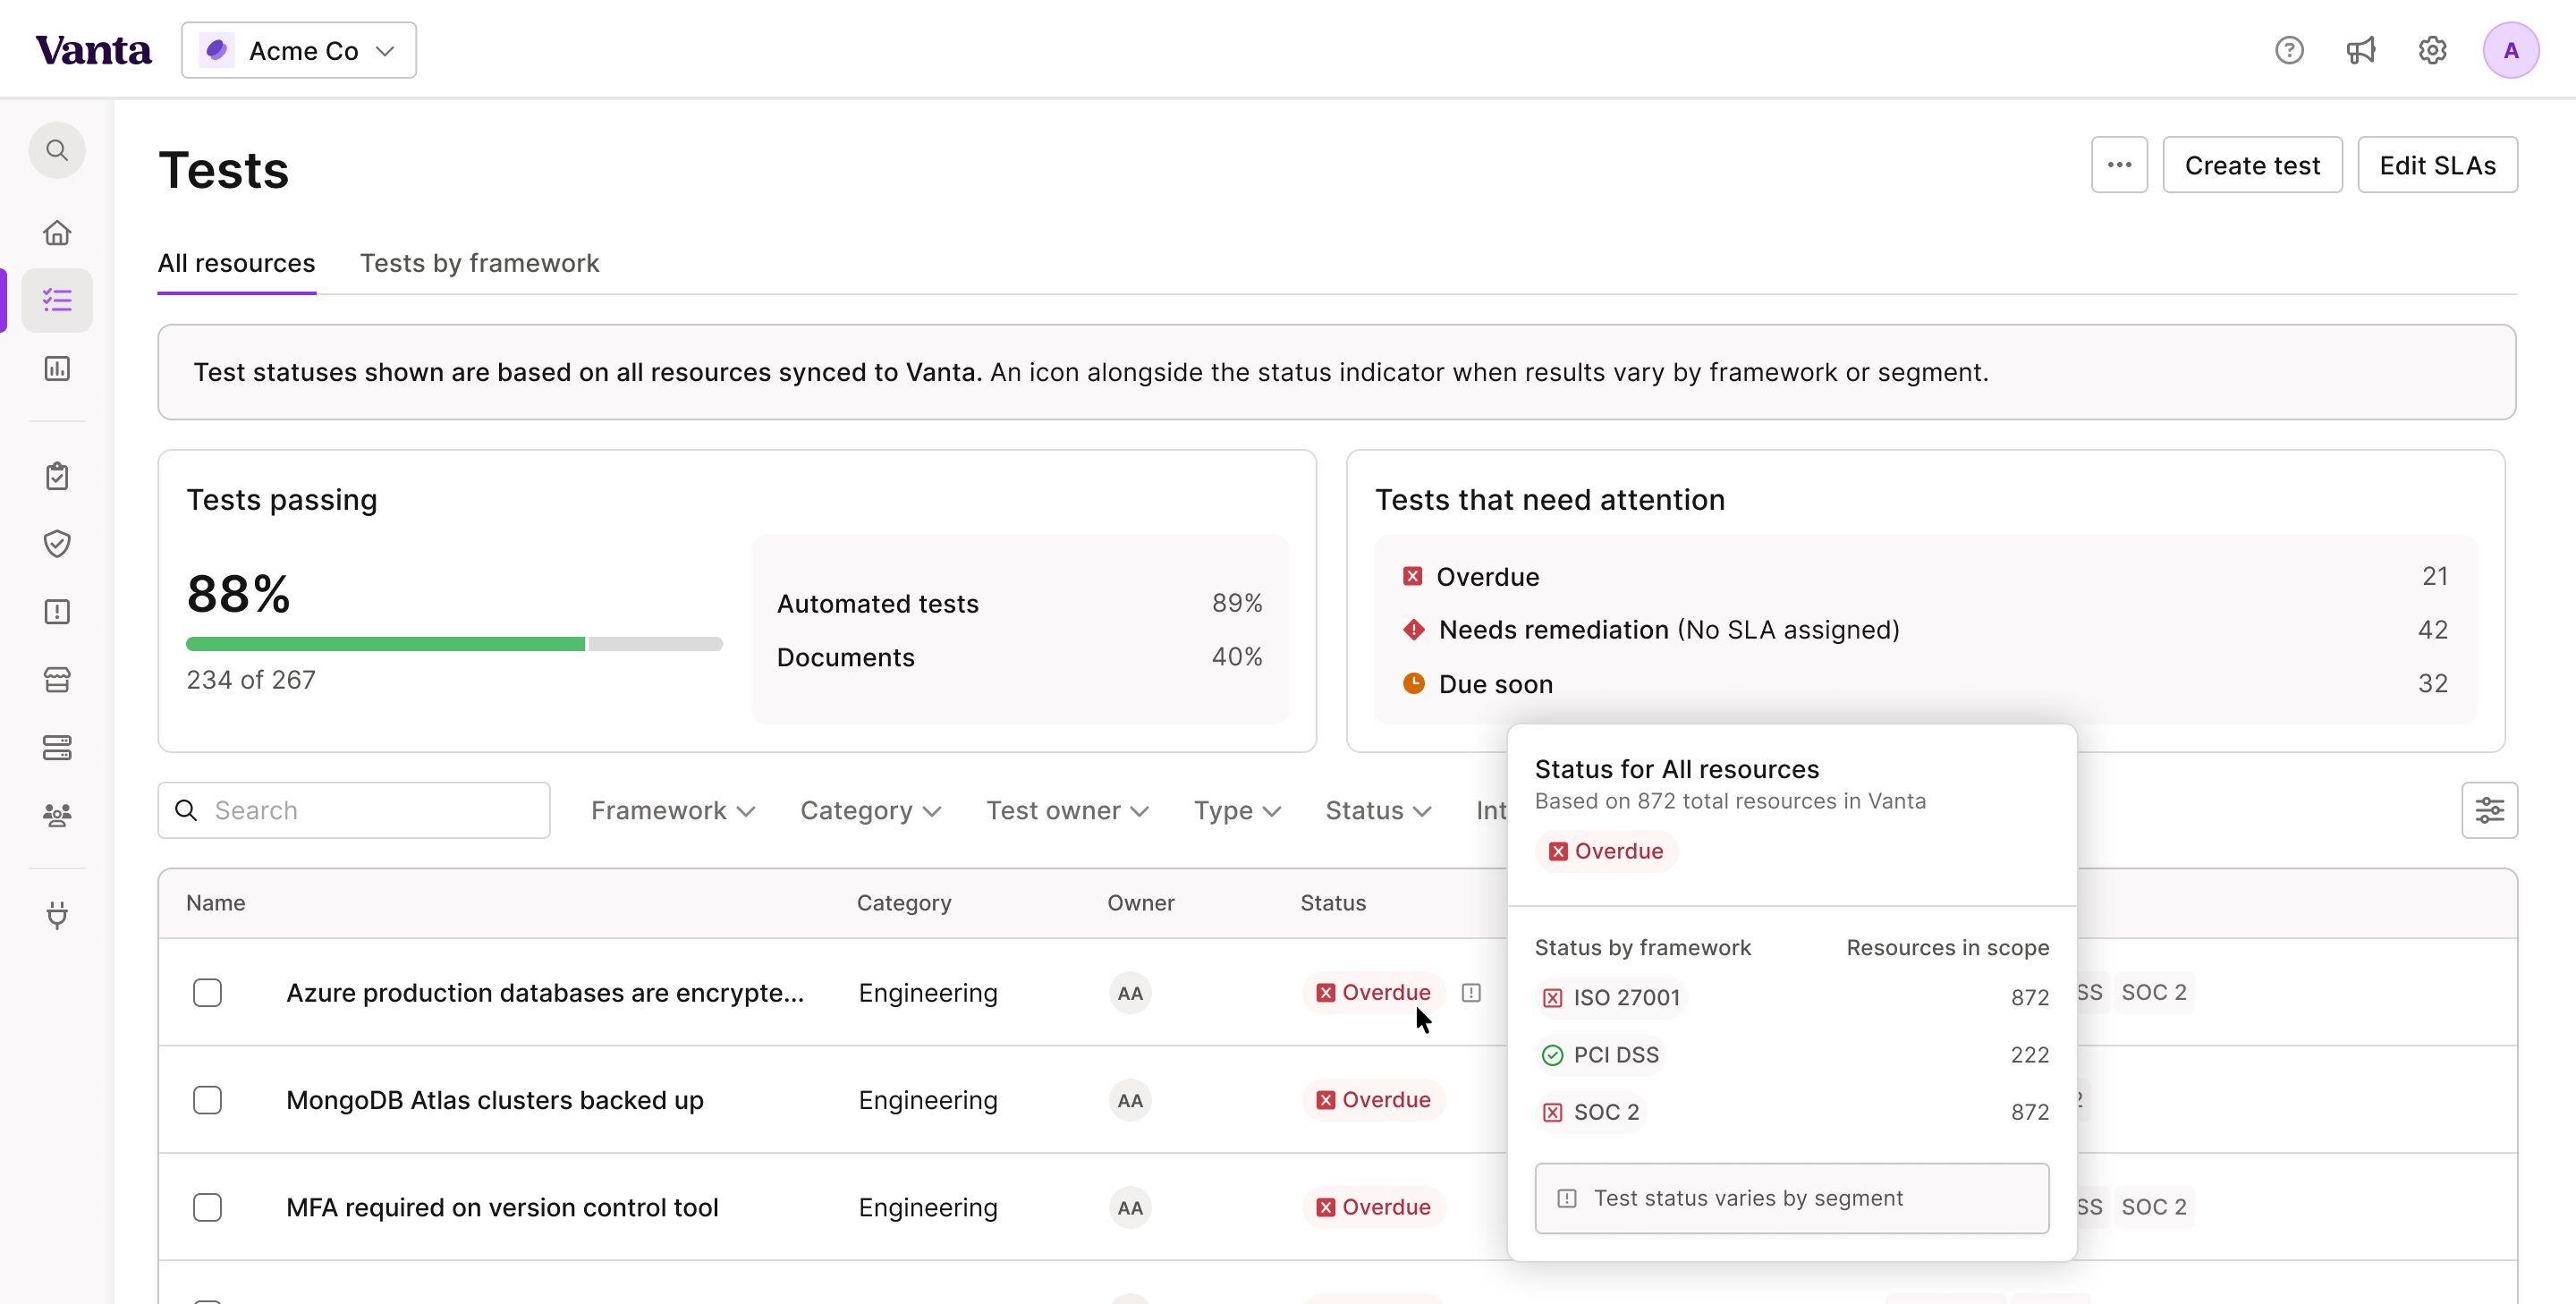Screen dimensions: 2576x1304
Task: Click the people icon in sidebar
Action: (57, 815)
